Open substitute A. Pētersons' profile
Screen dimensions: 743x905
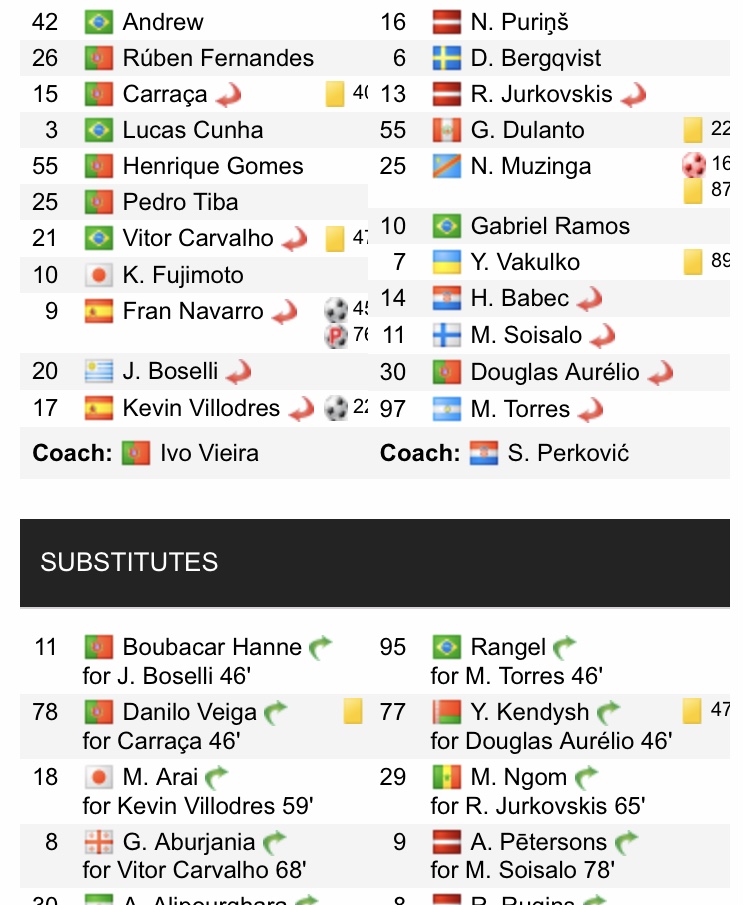539,842
